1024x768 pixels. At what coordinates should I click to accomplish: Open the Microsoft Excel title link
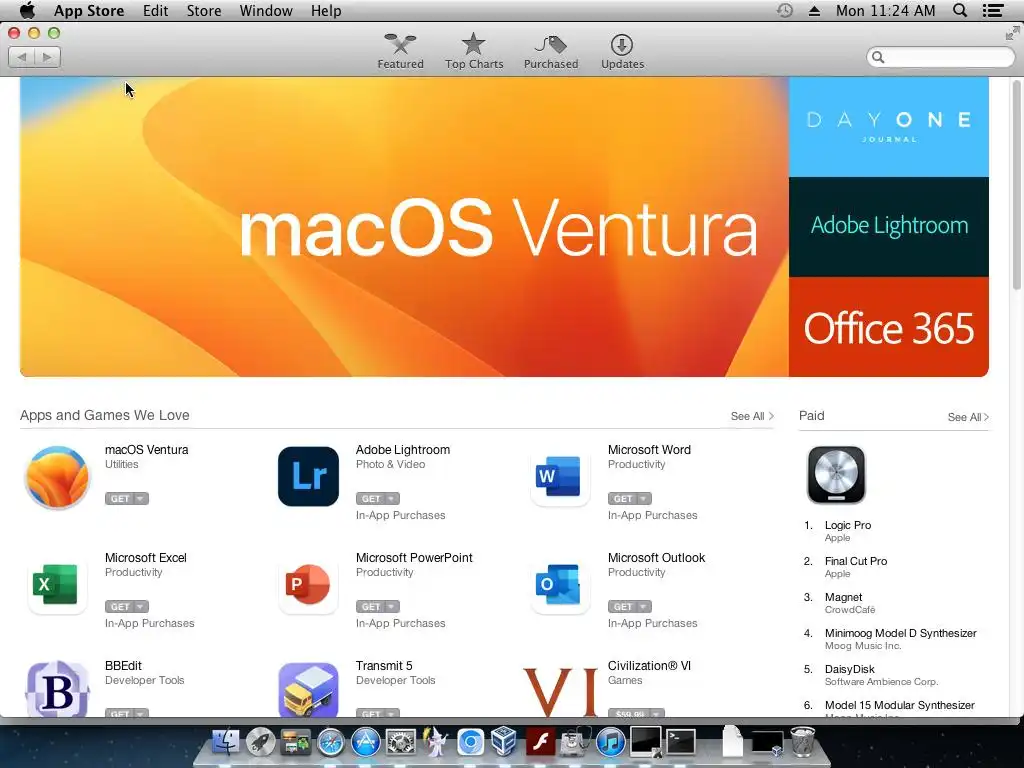[146, 558]
